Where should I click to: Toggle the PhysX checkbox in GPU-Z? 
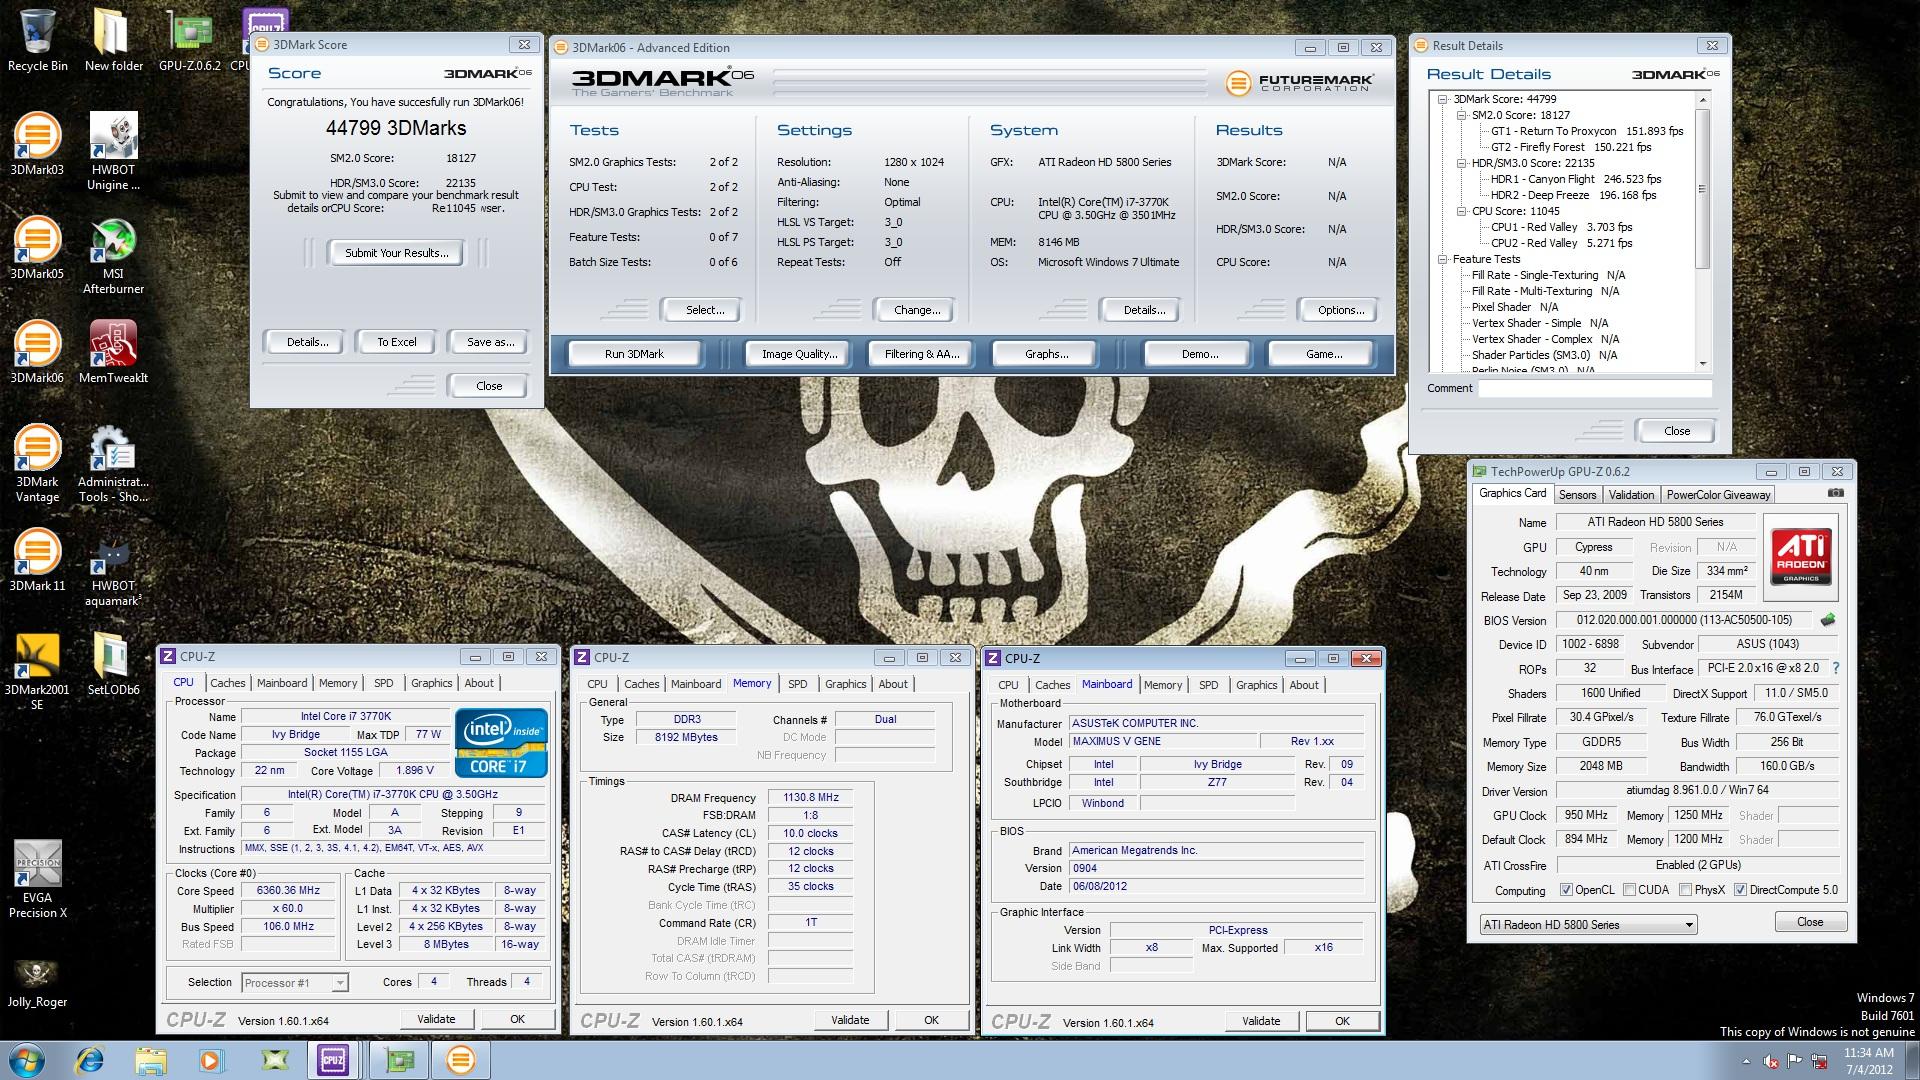coord(1685,890)
